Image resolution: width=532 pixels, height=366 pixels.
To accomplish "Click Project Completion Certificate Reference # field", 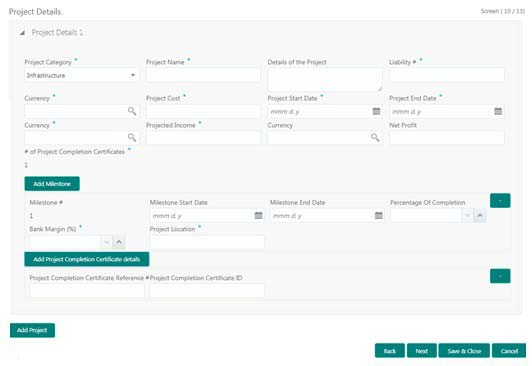I will (87, 291).
